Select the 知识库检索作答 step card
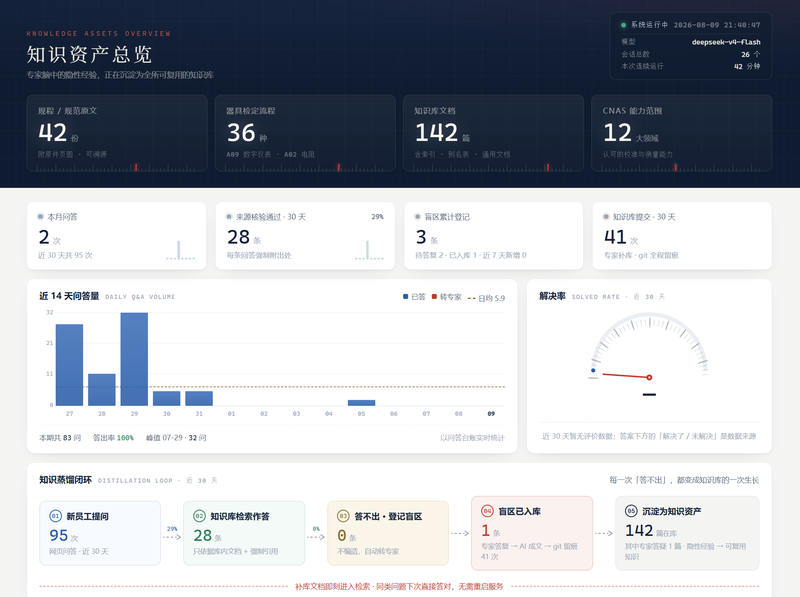 [244, 533]
